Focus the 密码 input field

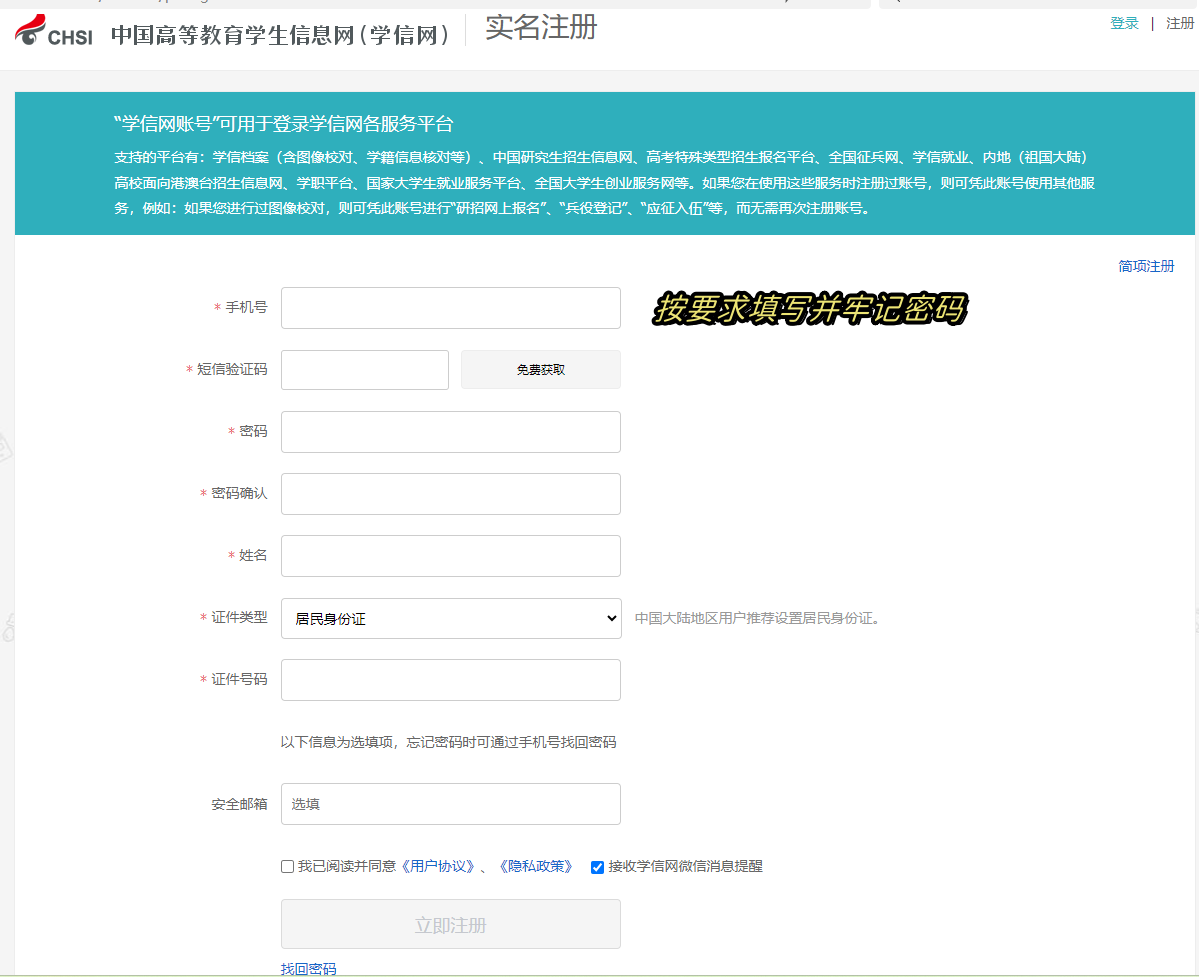(x=450, y=432)
